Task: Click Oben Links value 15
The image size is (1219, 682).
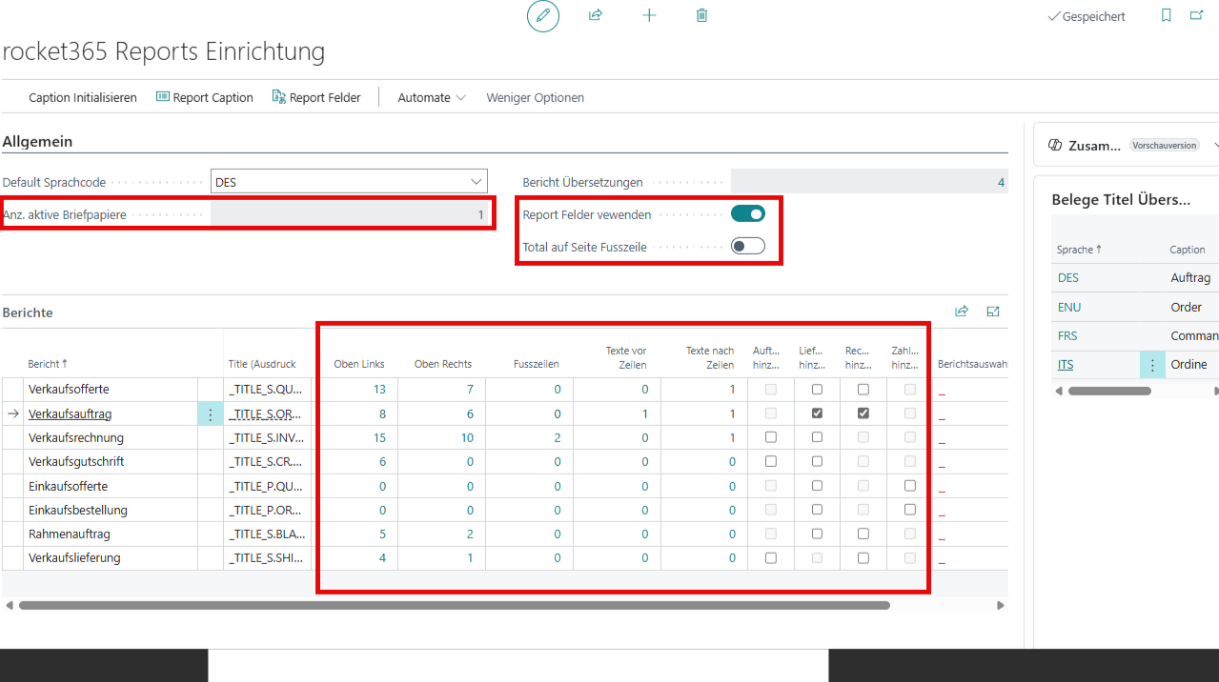Action: coord(379,437)
